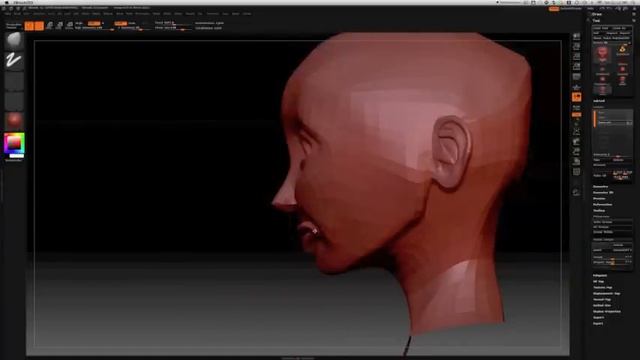Toggle PolyF polyframe display
The image size is (640, 360).
pyautogui.click(x=576, y=172)
